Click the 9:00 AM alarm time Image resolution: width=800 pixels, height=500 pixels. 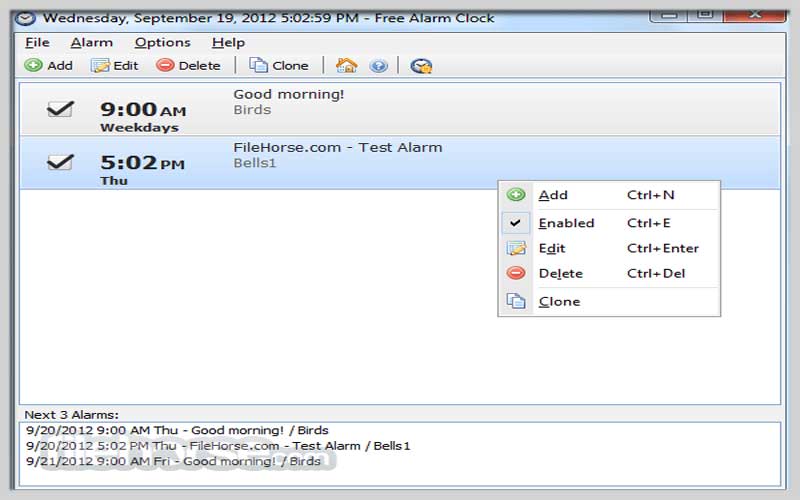(143, 109)
